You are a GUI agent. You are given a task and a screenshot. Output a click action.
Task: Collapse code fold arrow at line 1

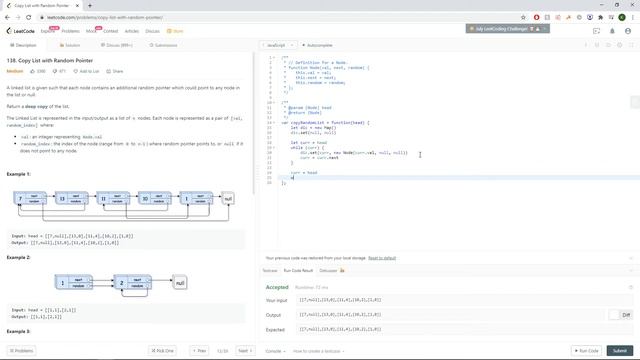point(274,58)
